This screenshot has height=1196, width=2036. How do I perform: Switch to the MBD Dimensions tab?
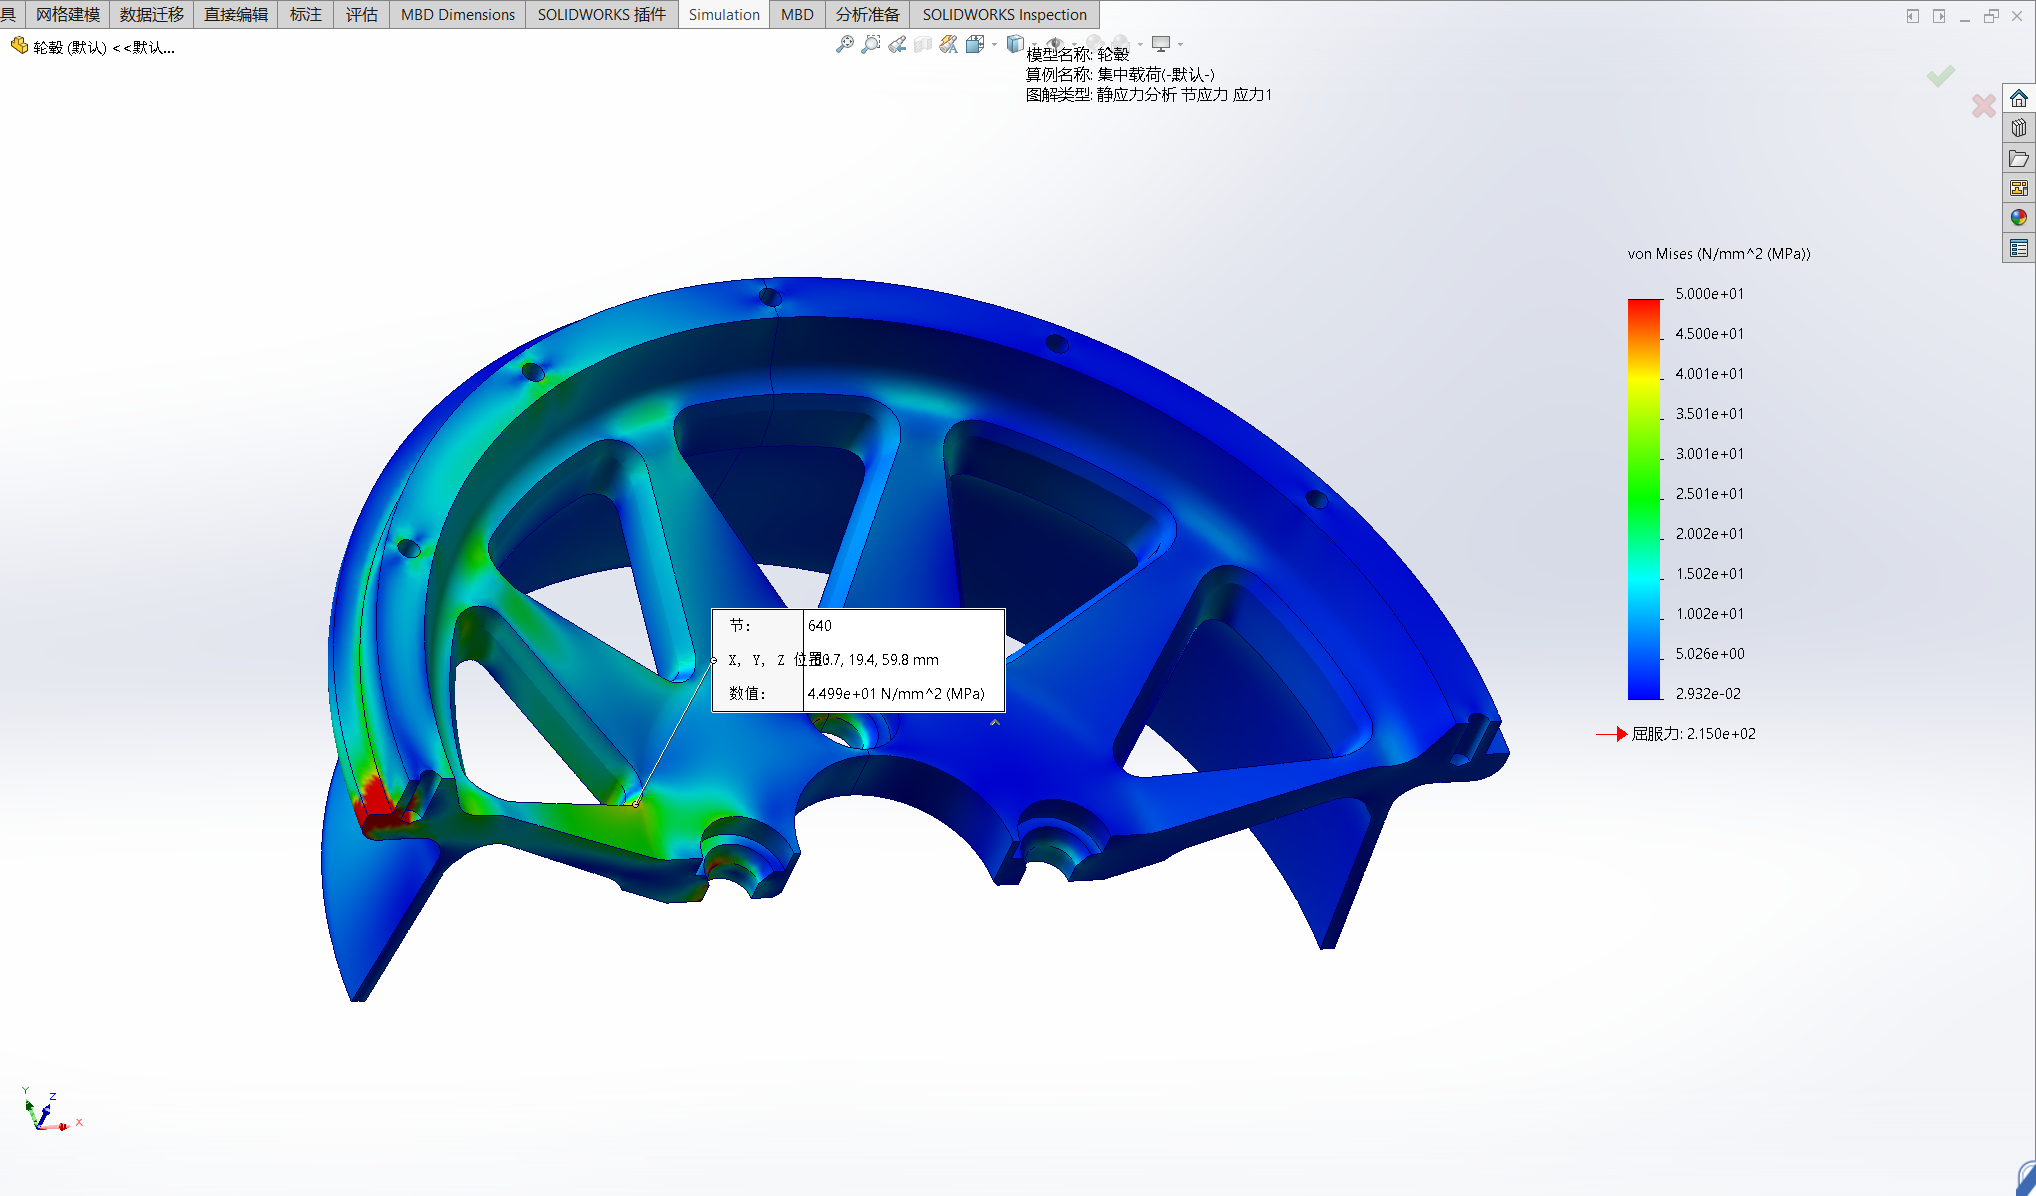[457, 14]
